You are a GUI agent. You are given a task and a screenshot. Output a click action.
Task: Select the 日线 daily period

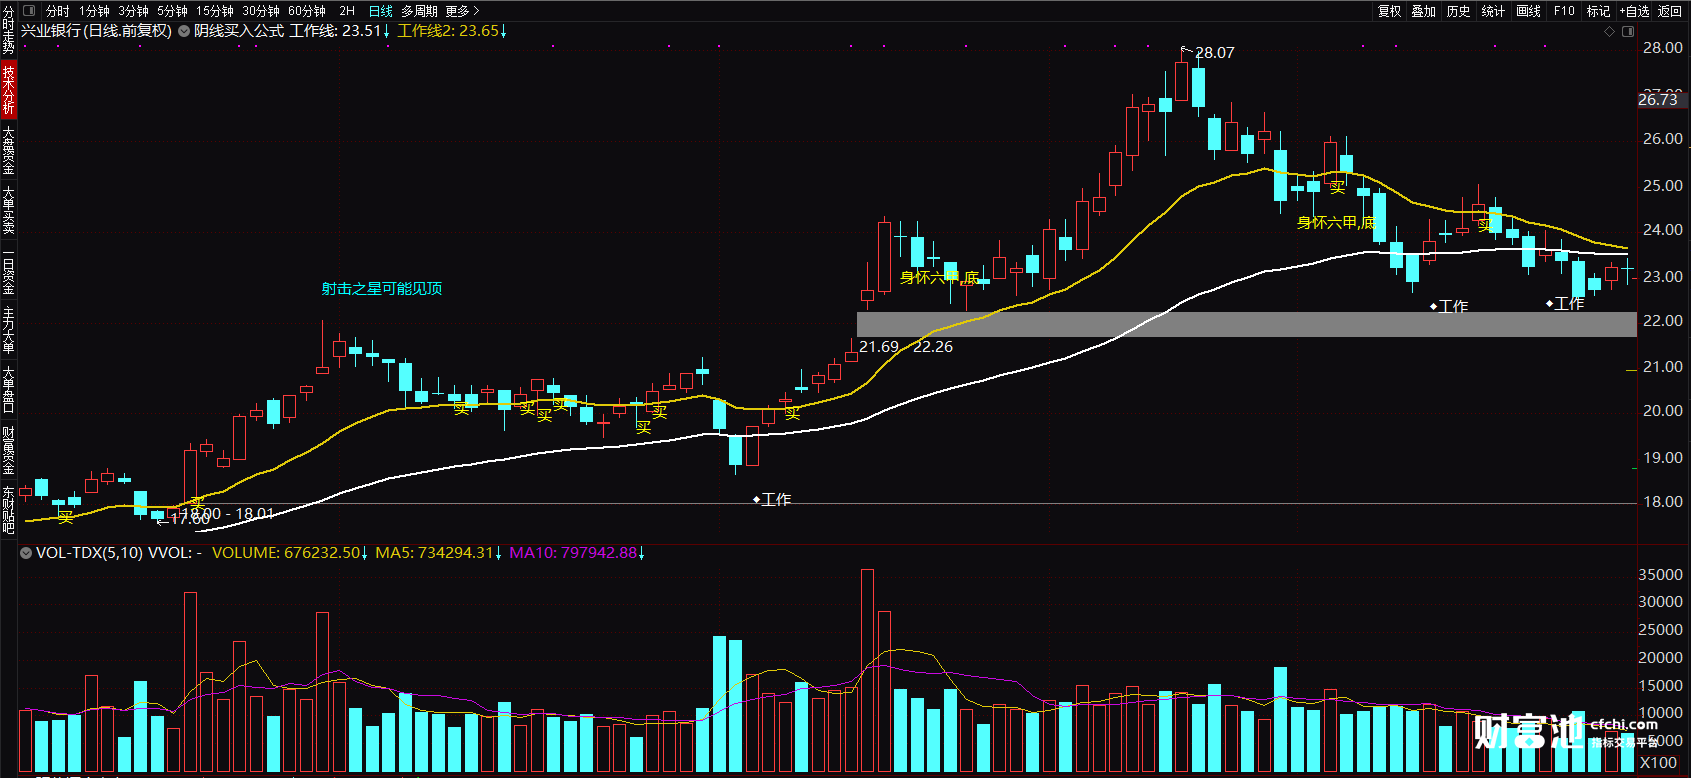tap(380, 11)
